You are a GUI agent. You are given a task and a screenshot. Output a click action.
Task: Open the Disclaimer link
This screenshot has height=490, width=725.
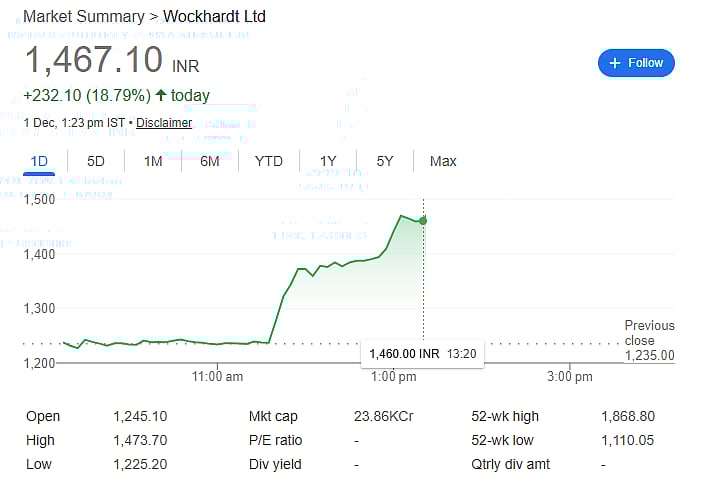(x=164, y=123)
